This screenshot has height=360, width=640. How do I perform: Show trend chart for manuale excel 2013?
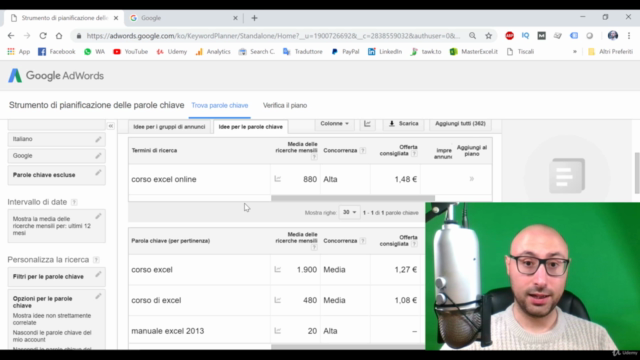click(278, 331)
